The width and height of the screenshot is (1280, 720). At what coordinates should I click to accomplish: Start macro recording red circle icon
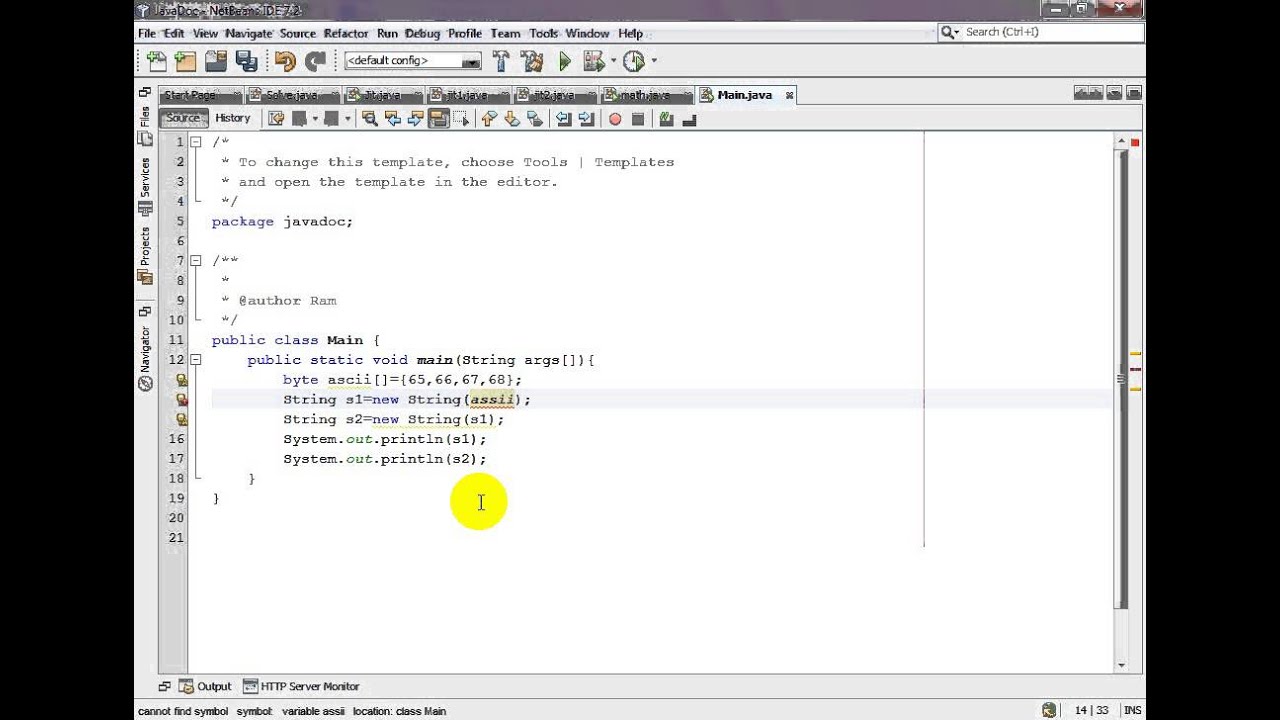[x=615, y=119]
